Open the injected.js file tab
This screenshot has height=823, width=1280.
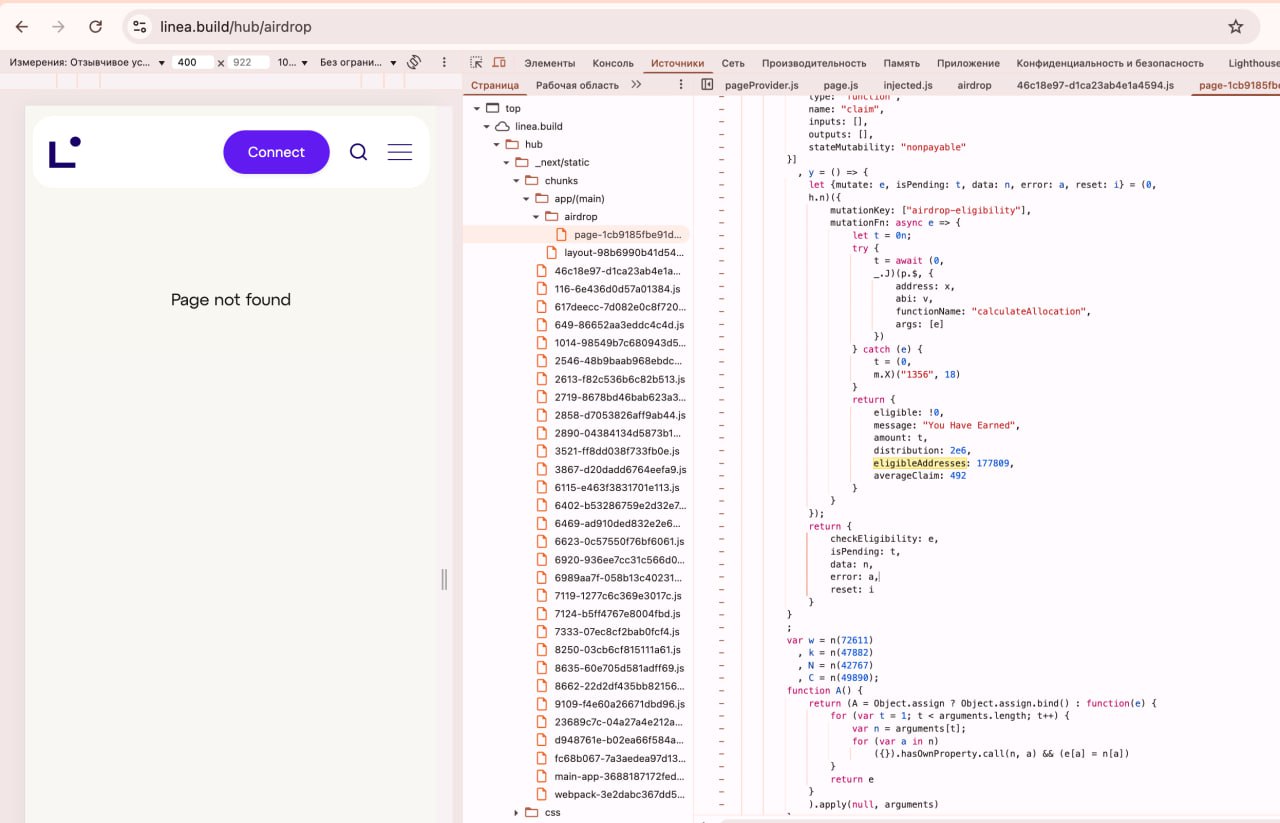[908, 85]
